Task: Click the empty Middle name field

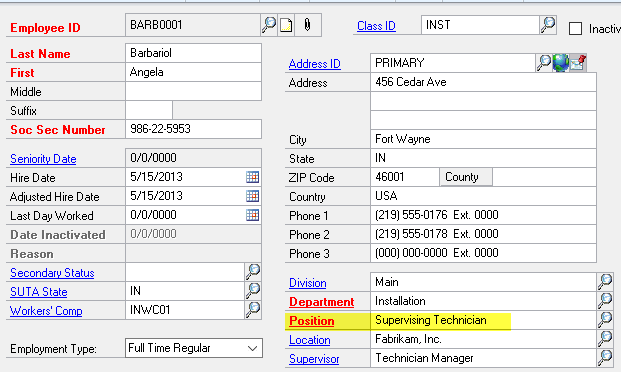Action: [194, 91]
